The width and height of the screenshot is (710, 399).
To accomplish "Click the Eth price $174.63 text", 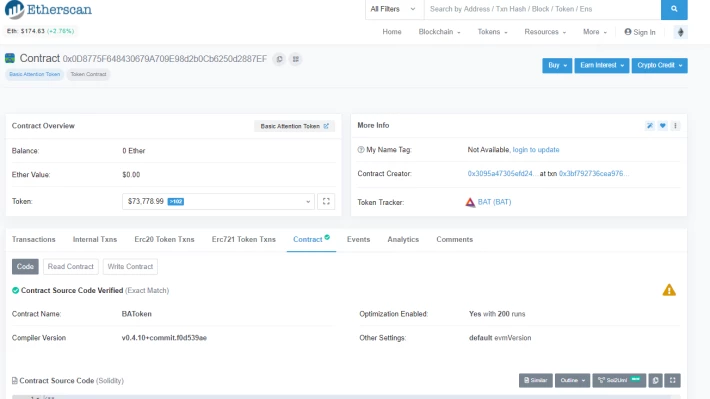I will (x=26, y=31).
